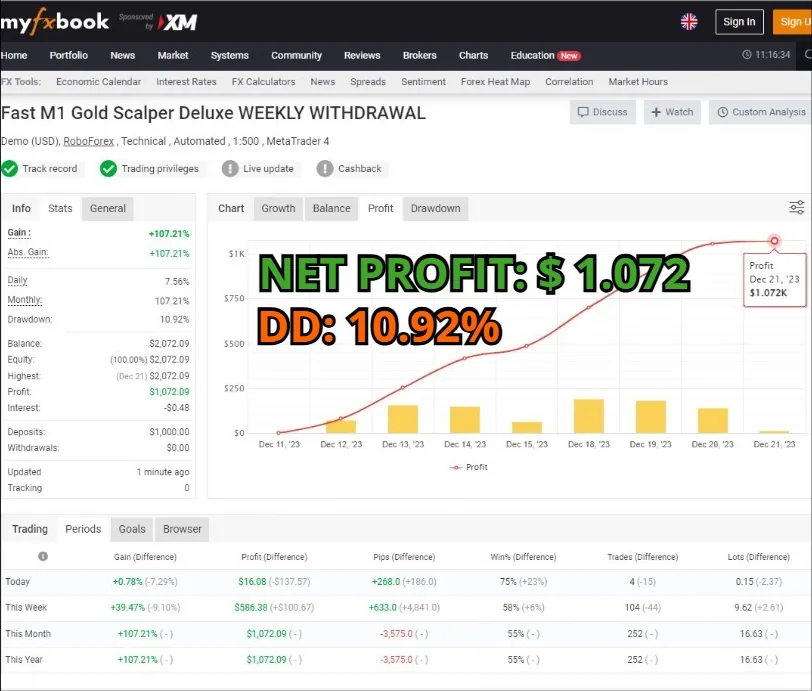The width and height of the screenshot is (812, 691).
Task: Switch to the Browser tab
Action: click(x=182, y=529)
